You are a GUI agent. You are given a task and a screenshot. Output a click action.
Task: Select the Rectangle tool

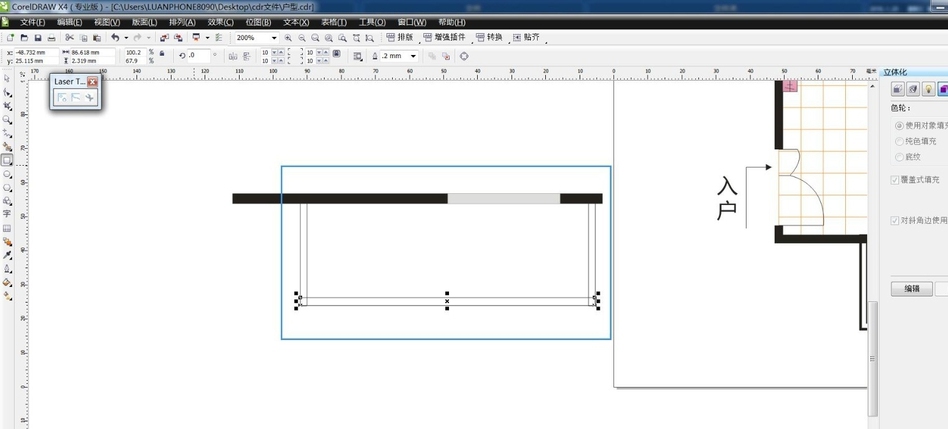pos(7,160)
